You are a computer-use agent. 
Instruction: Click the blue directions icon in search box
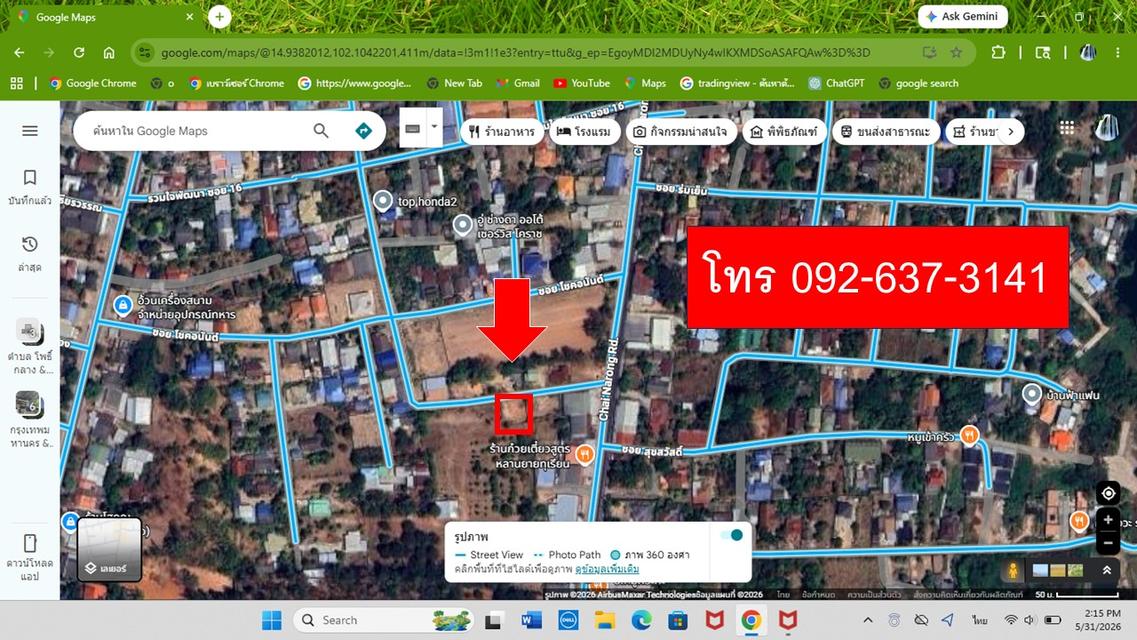tap(363, 130)
